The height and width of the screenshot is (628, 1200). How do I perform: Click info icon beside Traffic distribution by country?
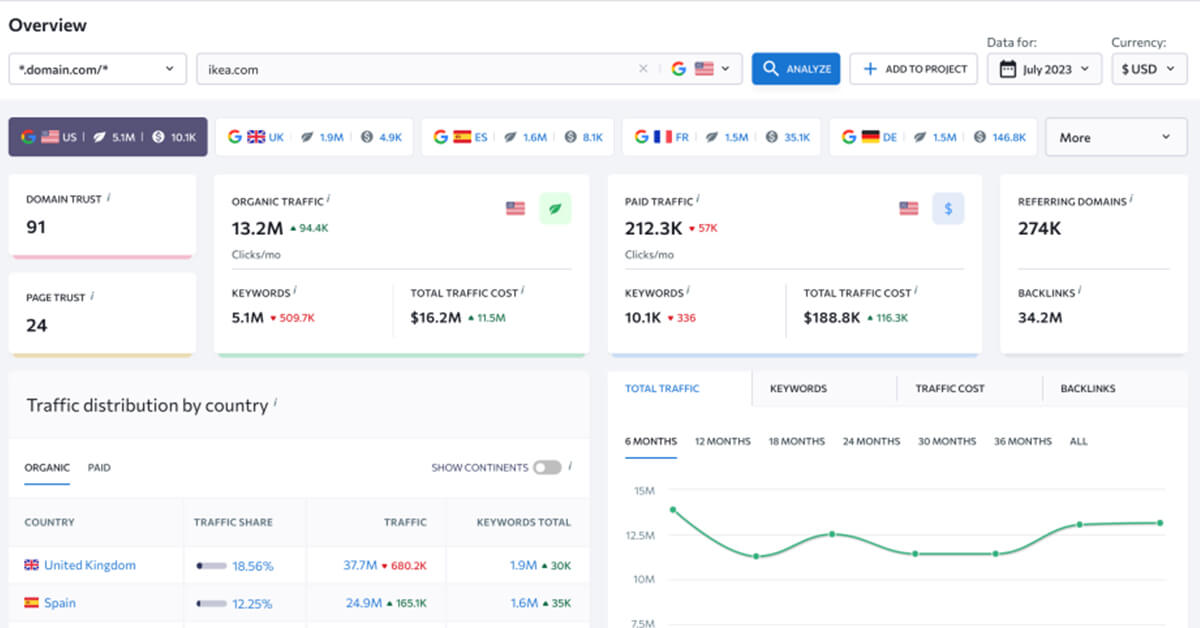(x=275, y=403)
